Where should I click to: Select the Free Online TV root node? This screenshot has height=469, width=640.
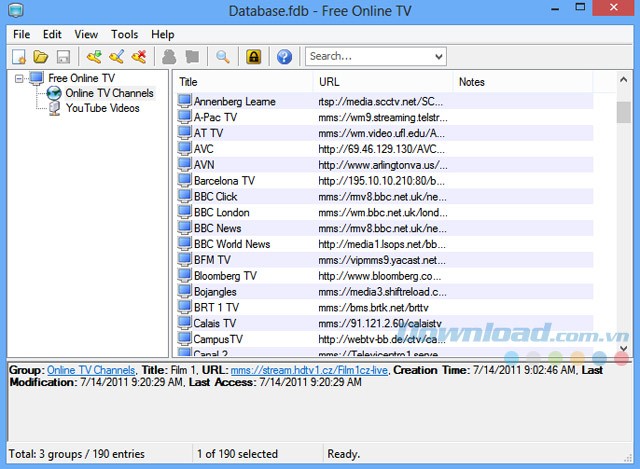pos(81,78)
